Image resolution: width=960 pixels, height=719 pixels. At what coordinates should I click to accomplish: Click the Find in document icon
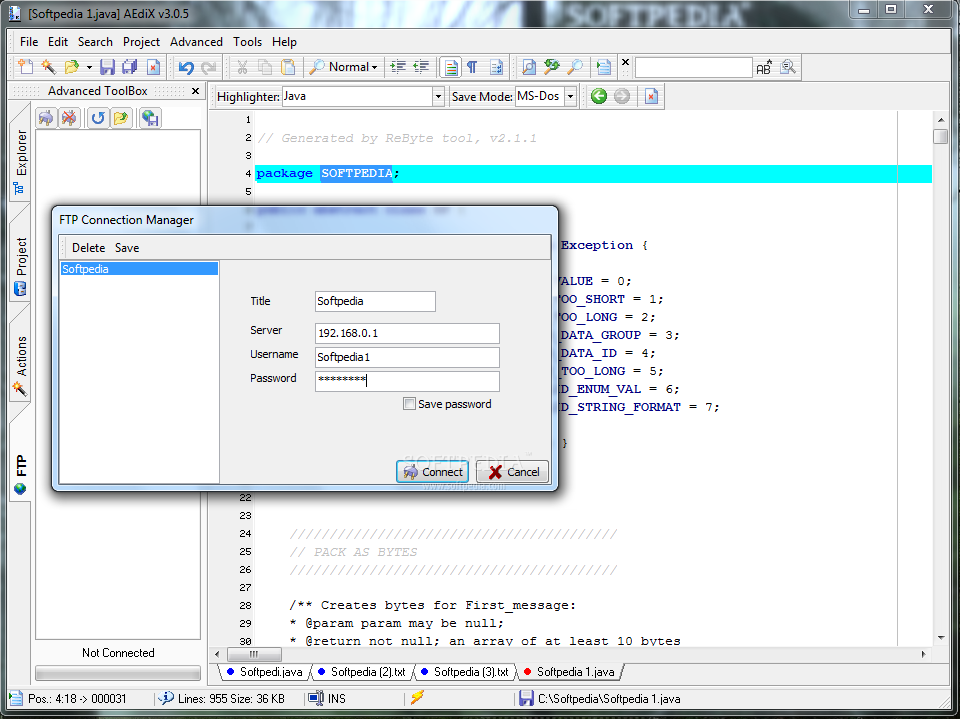[528, 67]
